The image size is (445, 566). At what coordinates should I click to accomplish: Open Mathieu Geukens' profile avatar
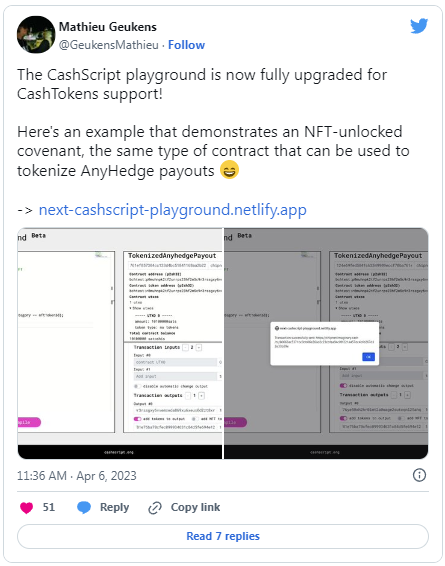pos(36,35)
